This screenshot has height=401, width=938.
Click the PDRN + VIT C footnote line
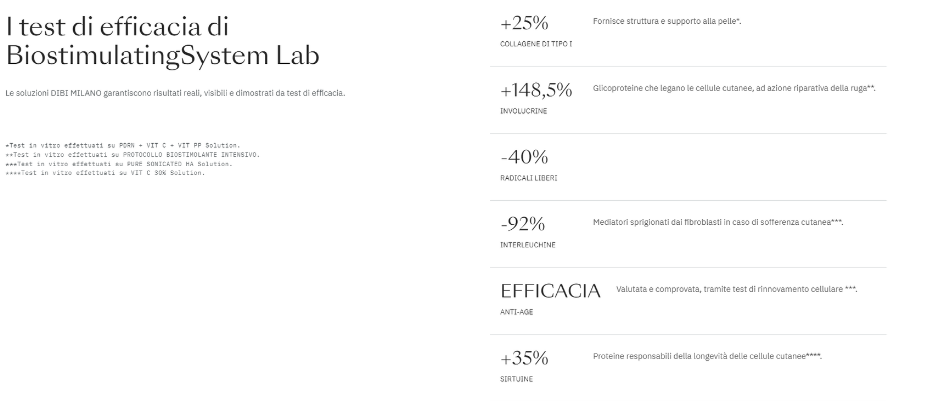[123, 145]
